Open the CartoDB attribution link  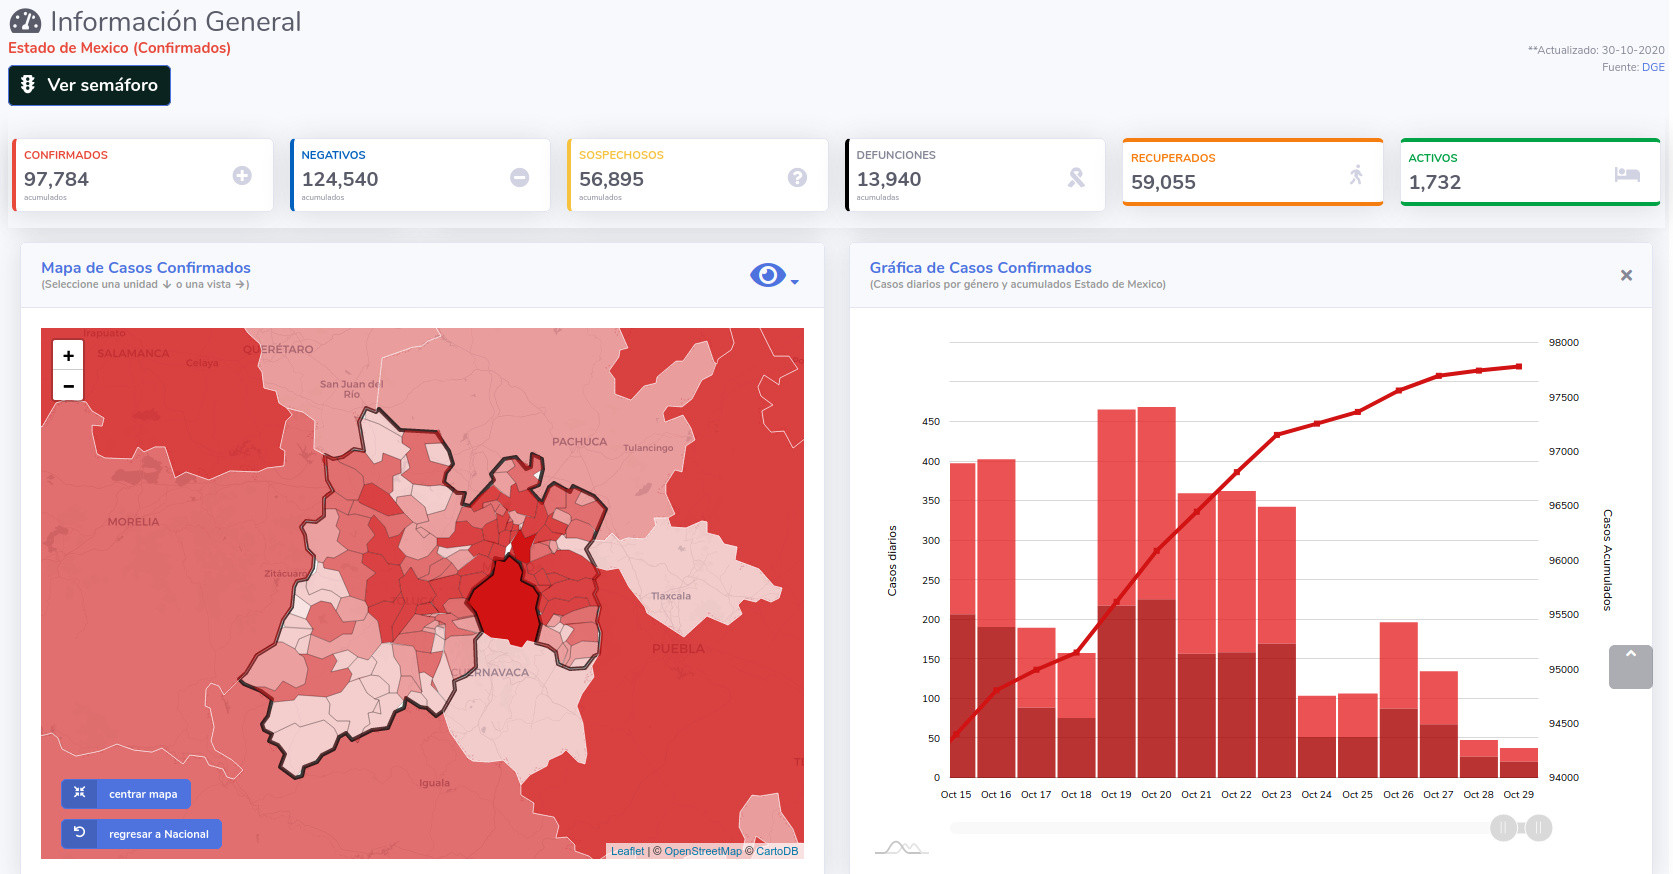point(777,851)
